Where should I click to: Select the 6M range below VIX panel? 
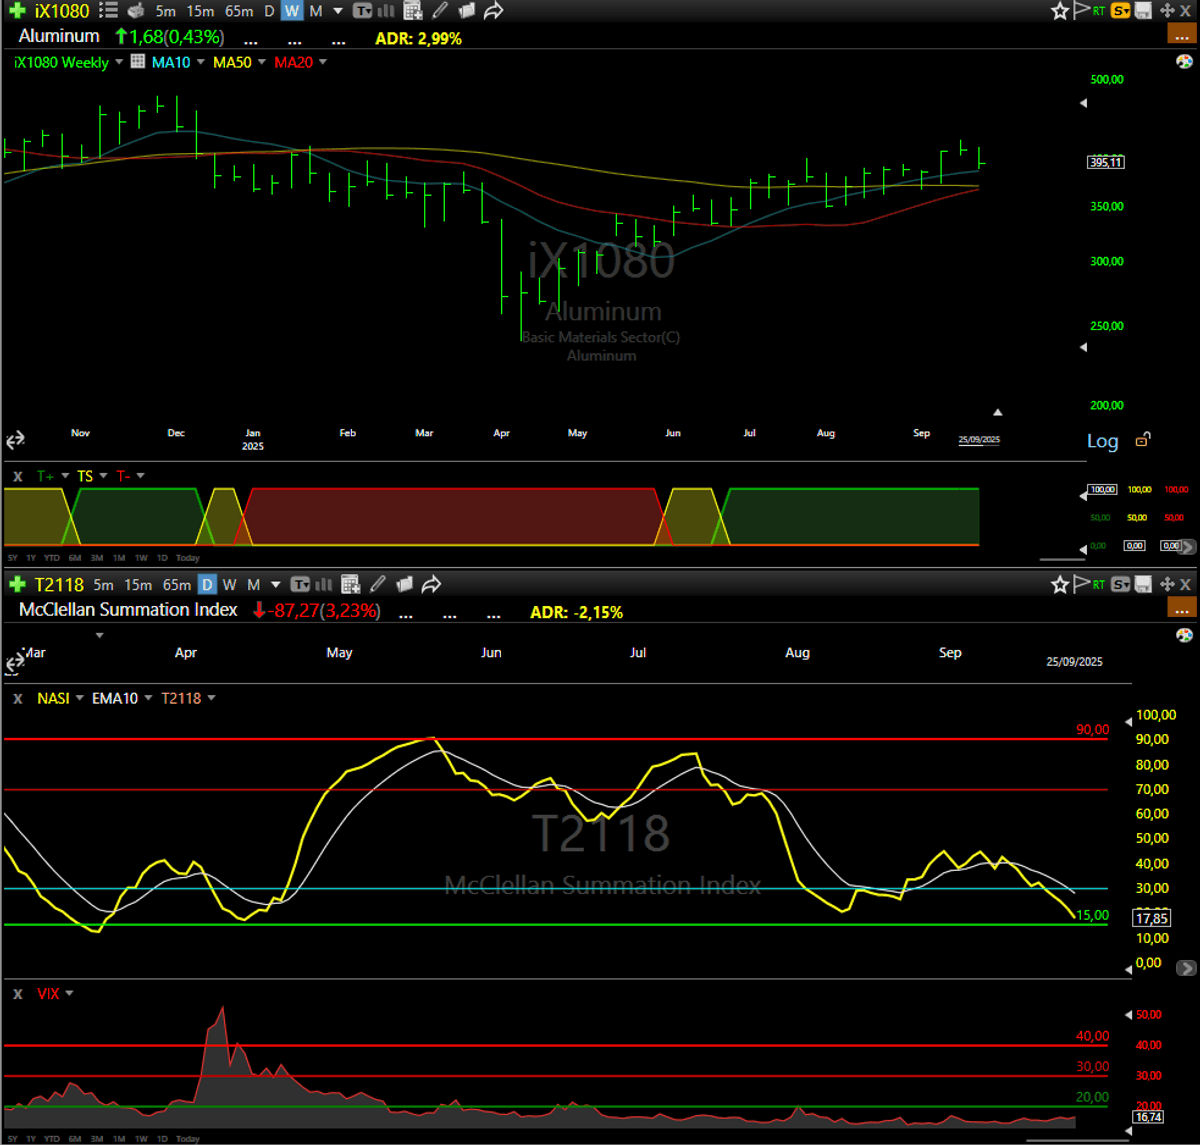point(74,1139)
